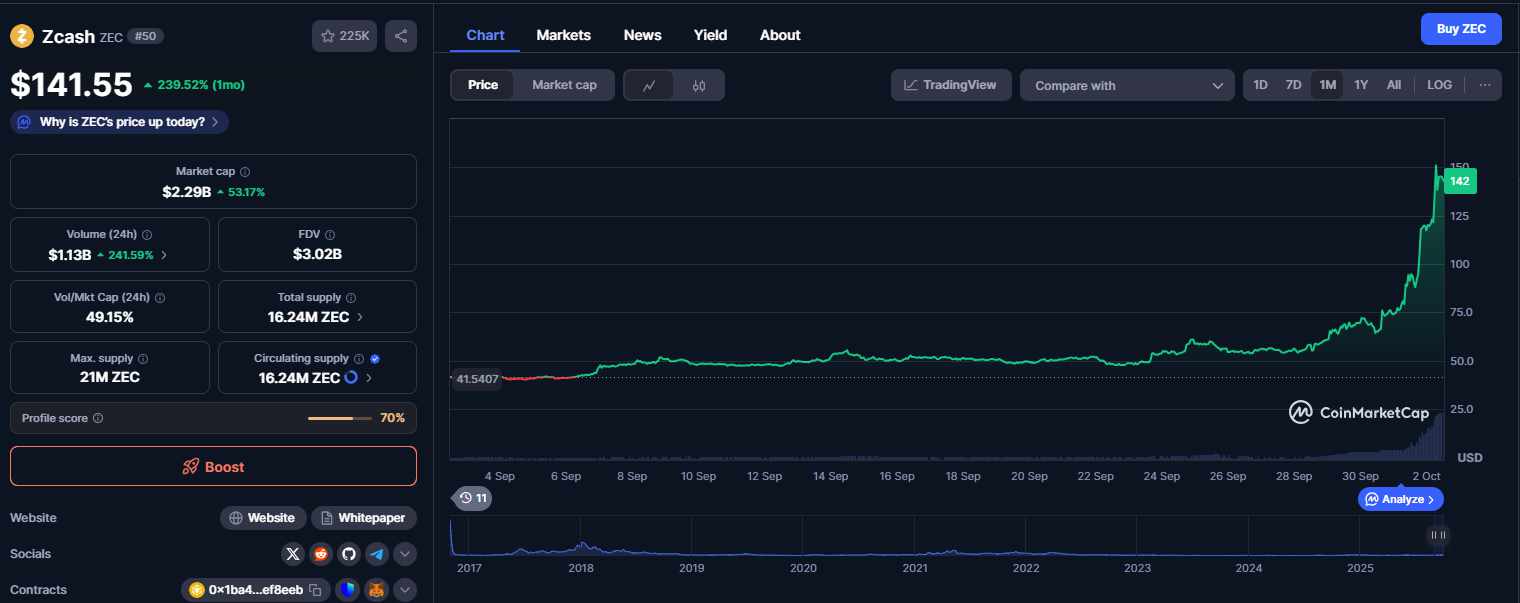Click the Circulating supply info icon
This screenshot has height=603, width=1520.
(359, 358)
